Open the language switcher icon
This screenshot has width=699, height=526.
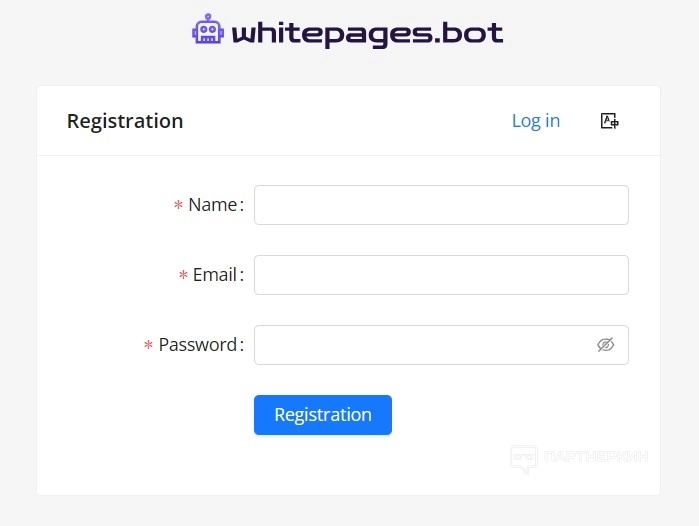tap(609, 121)
